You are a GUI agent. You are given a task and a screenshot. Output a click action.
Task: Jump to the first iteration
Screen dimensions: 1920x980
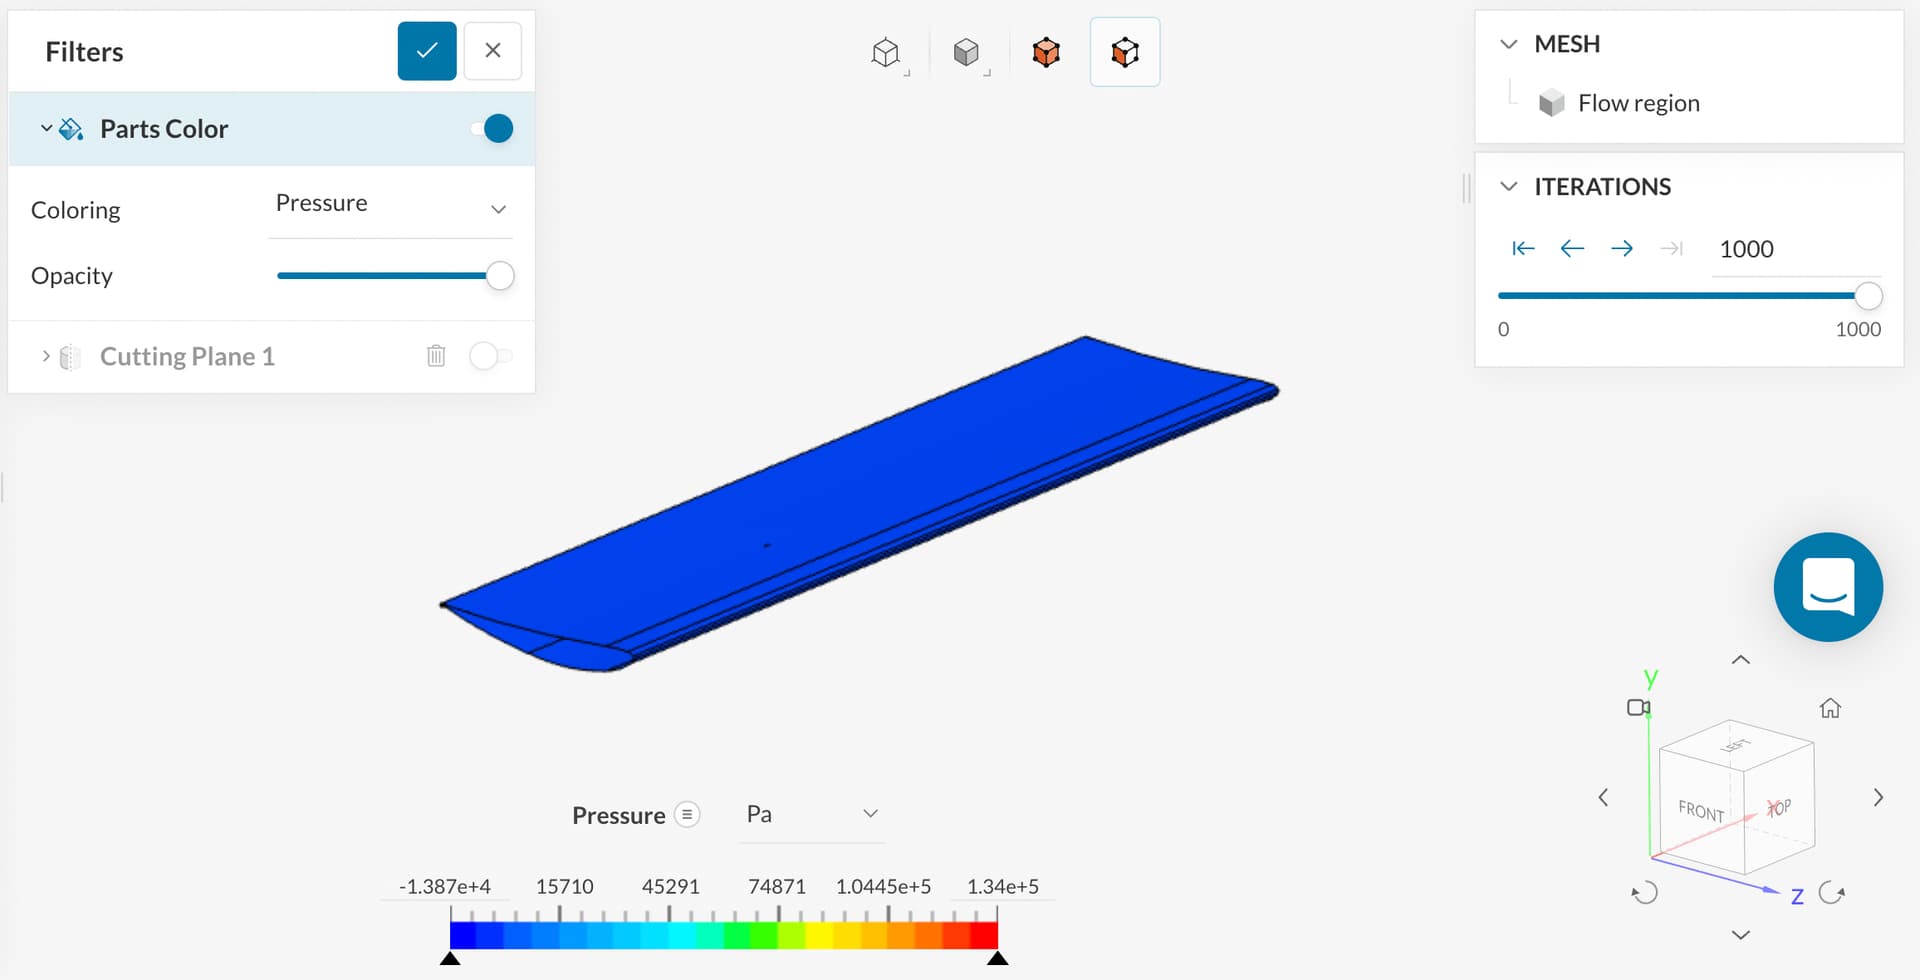(x=1523, y=248)
